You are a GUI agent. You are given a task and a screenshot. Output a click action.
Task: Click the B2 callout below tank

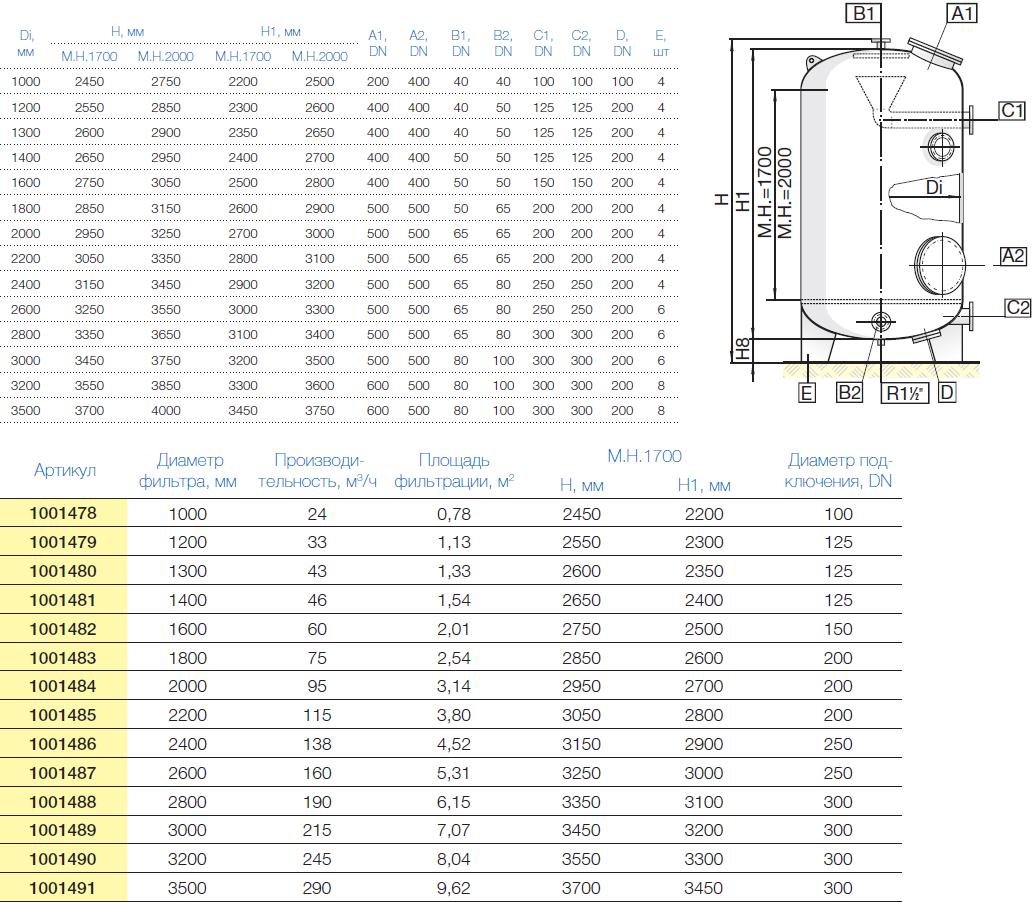(x=849, y=392)
